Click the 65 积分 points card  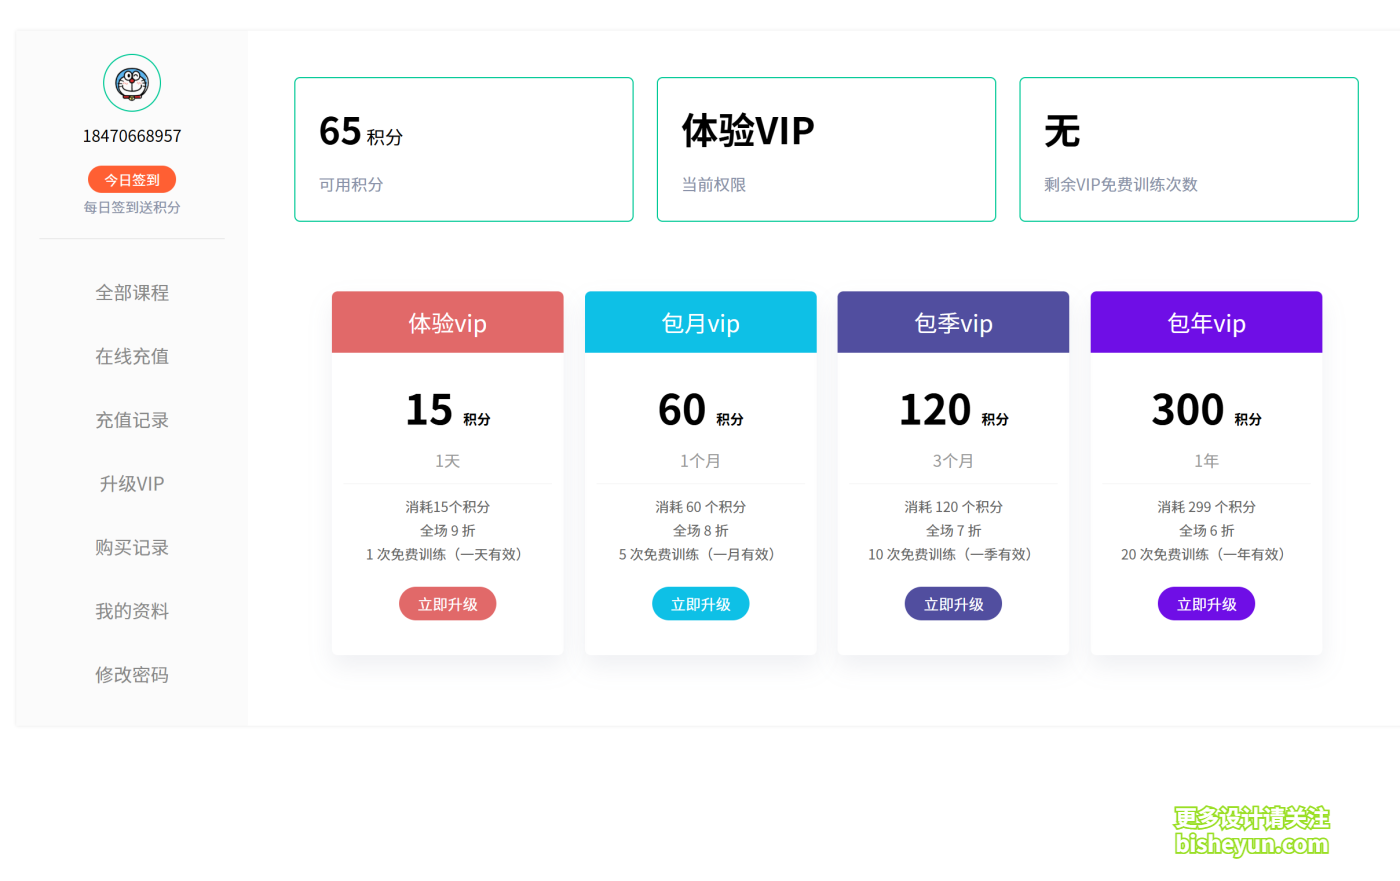[x=463, y=148]
